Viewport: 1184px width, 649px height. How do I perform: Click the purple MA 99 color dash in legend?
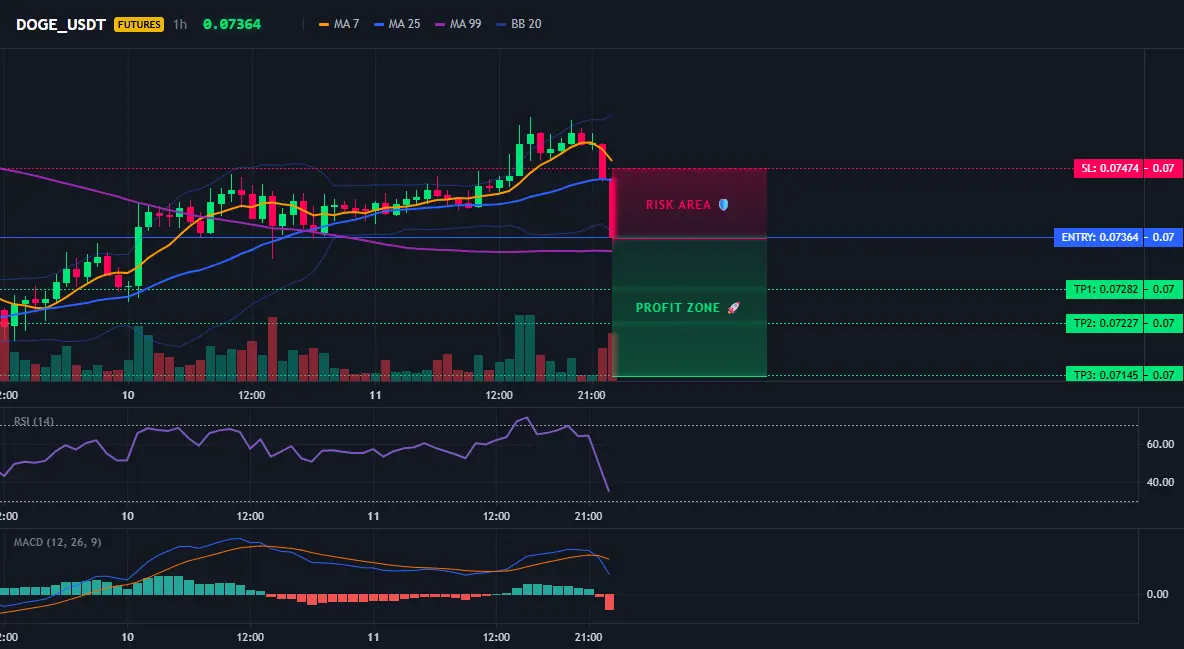[440, 24]
